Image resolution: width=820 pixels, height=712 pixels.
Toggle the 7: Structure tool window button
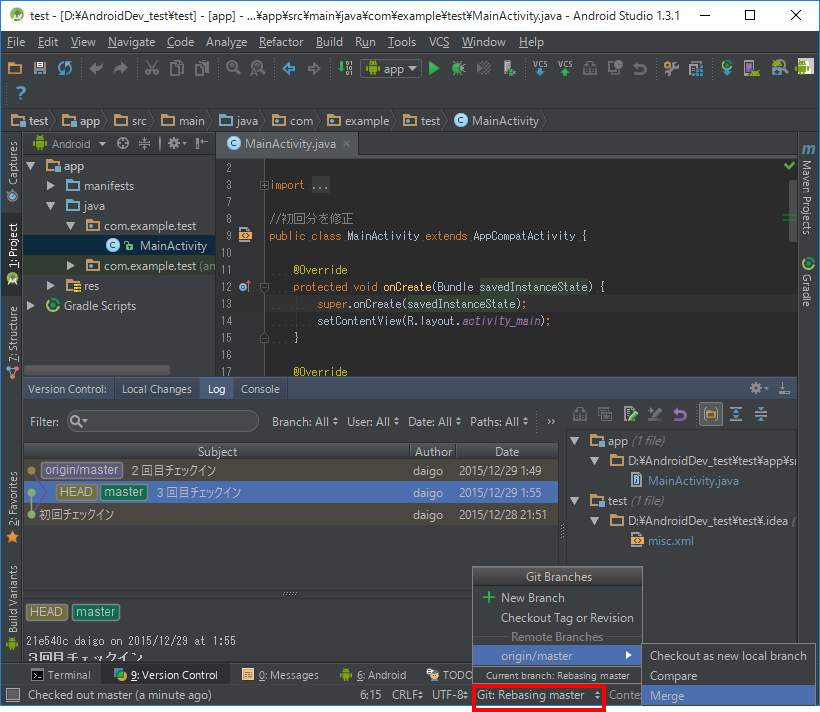pyautogui.click(x=13, y=342)
